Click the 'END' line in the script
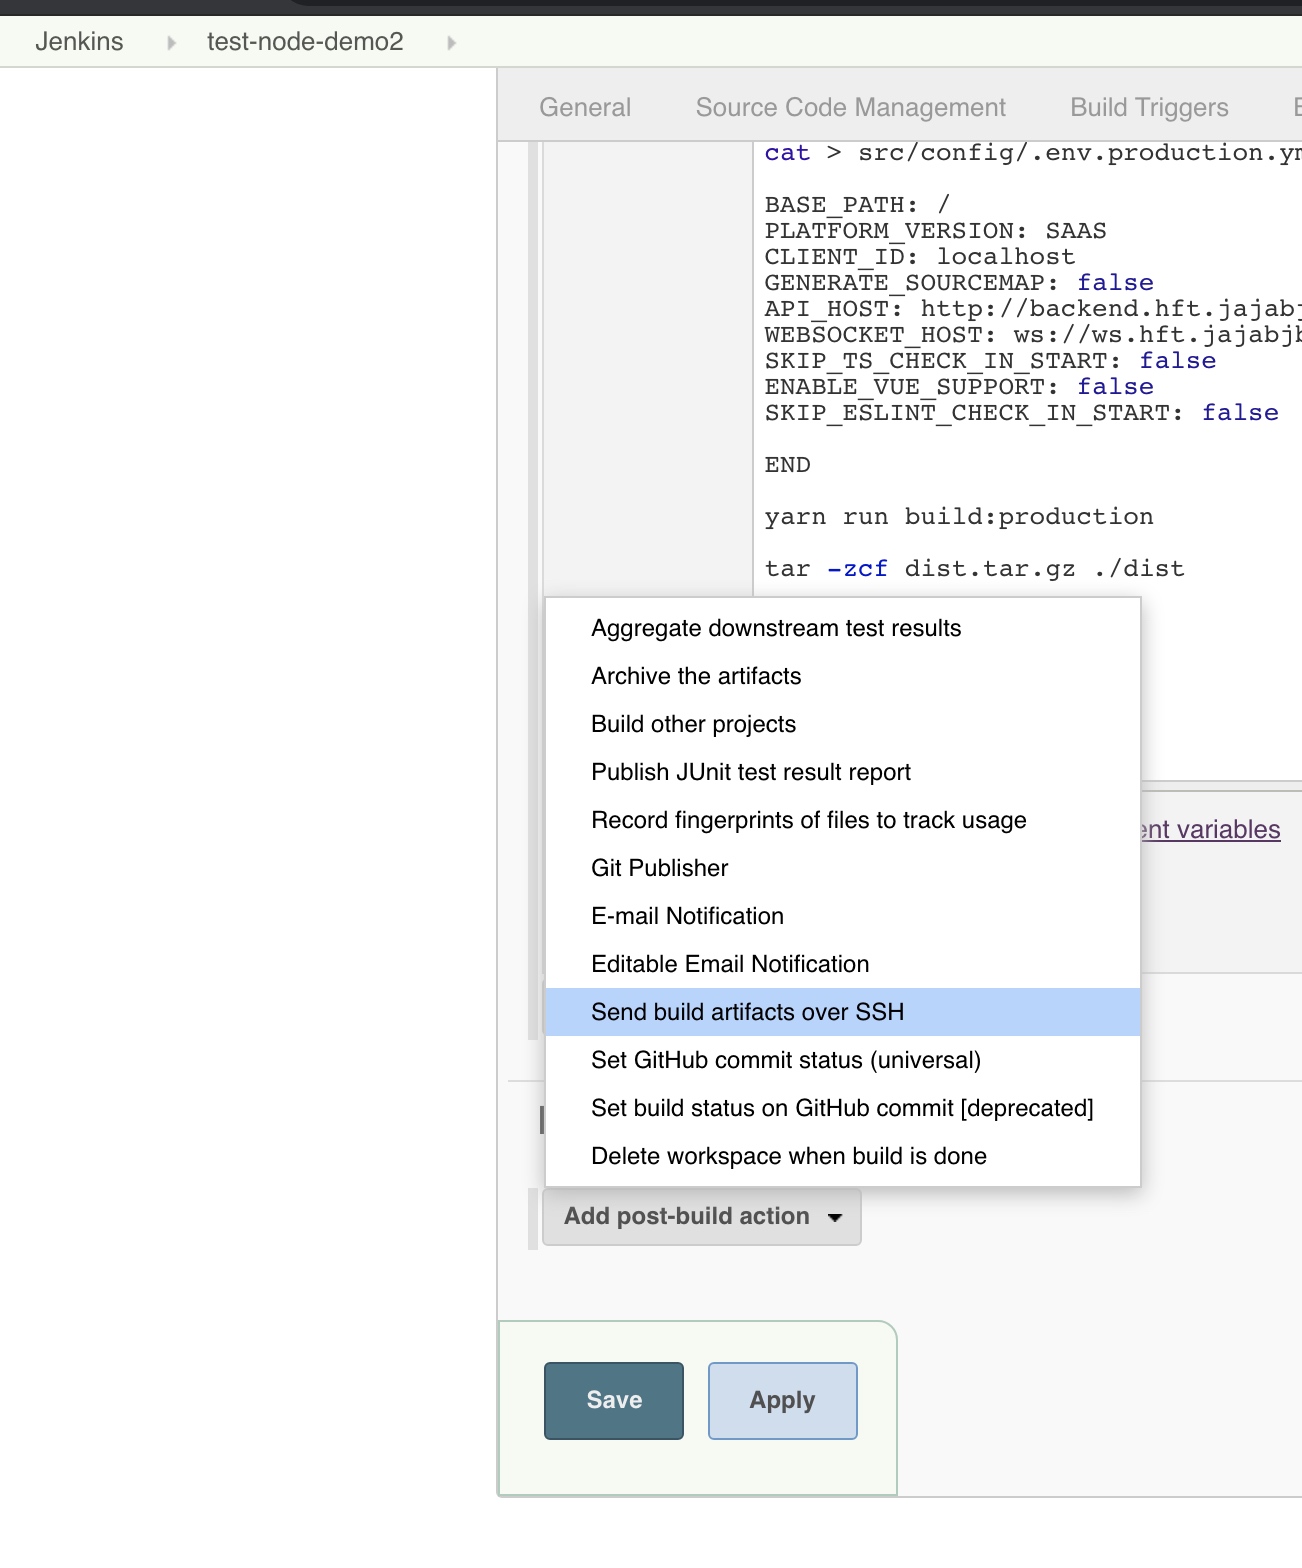The image size is (1302, 1568). [788, 465]
